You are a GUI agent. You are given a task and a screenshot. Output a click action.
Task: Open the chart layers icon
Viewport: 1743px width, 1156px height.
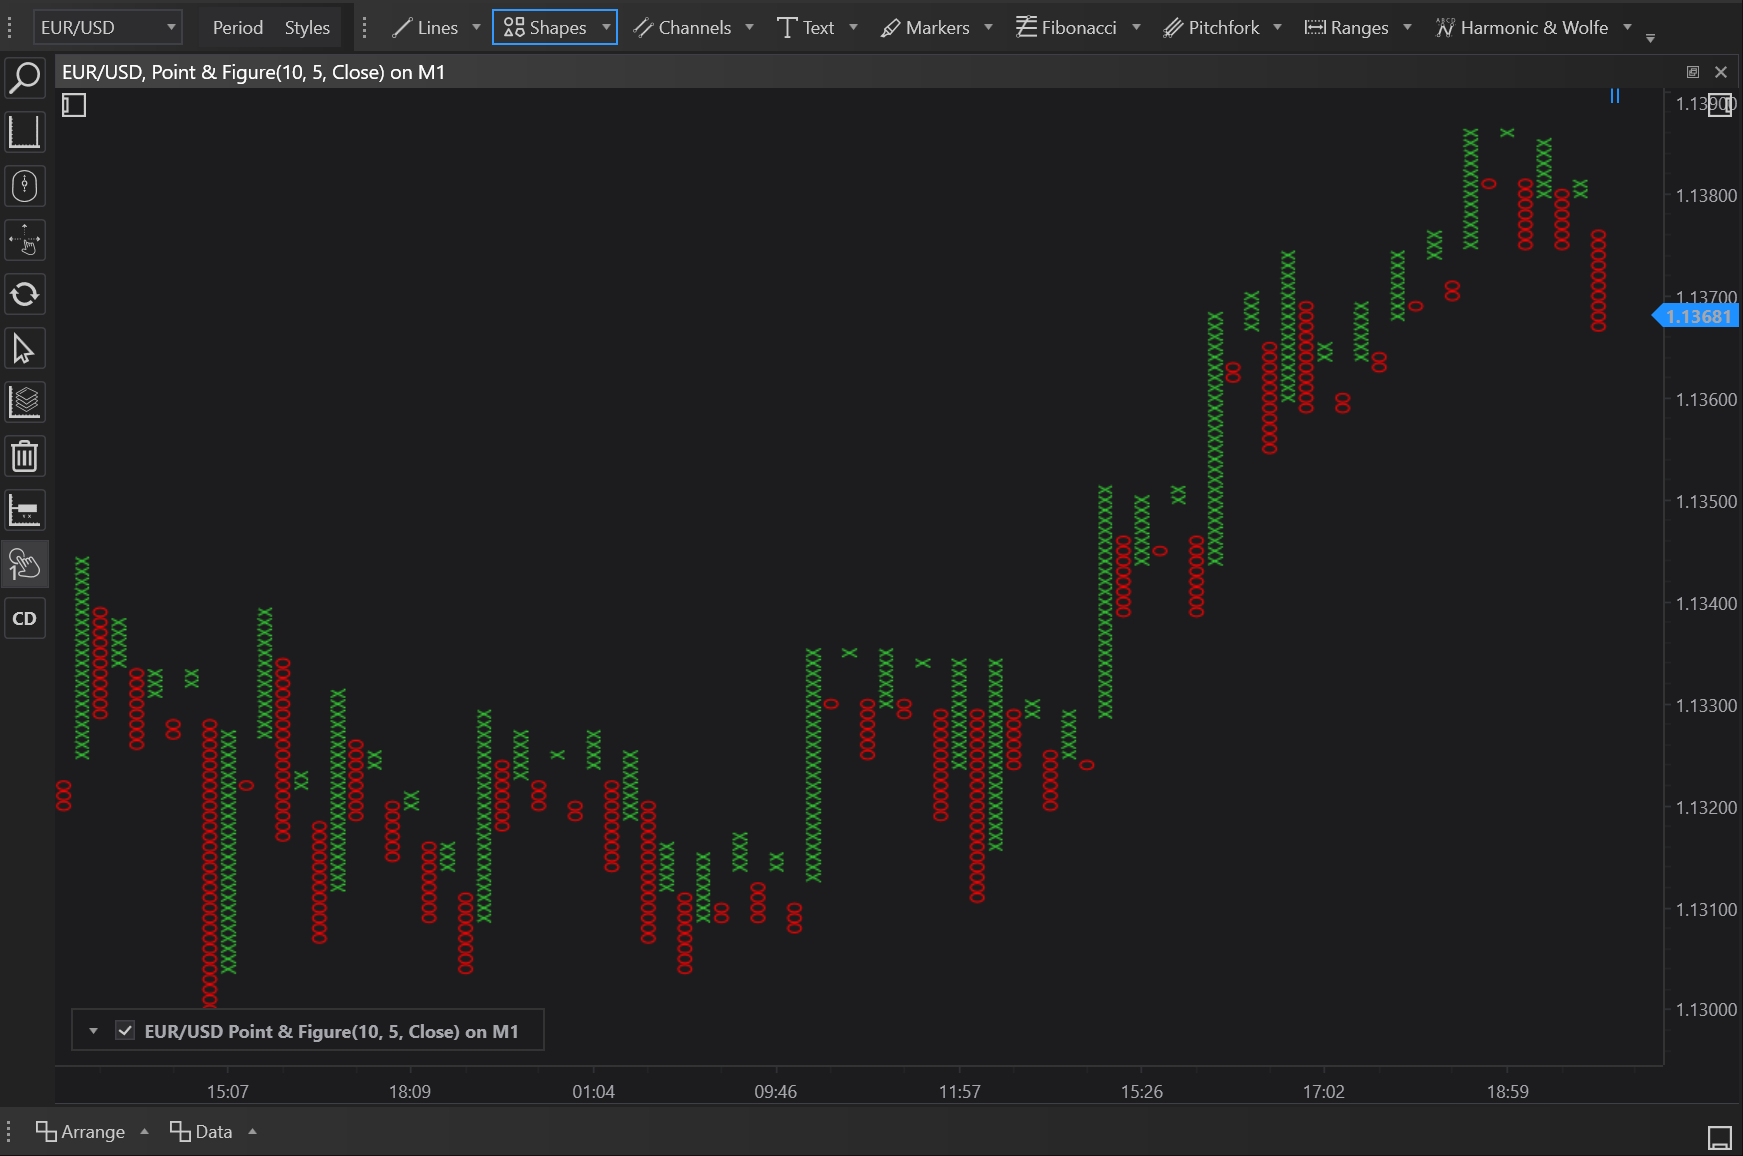(x=24, y=403)
